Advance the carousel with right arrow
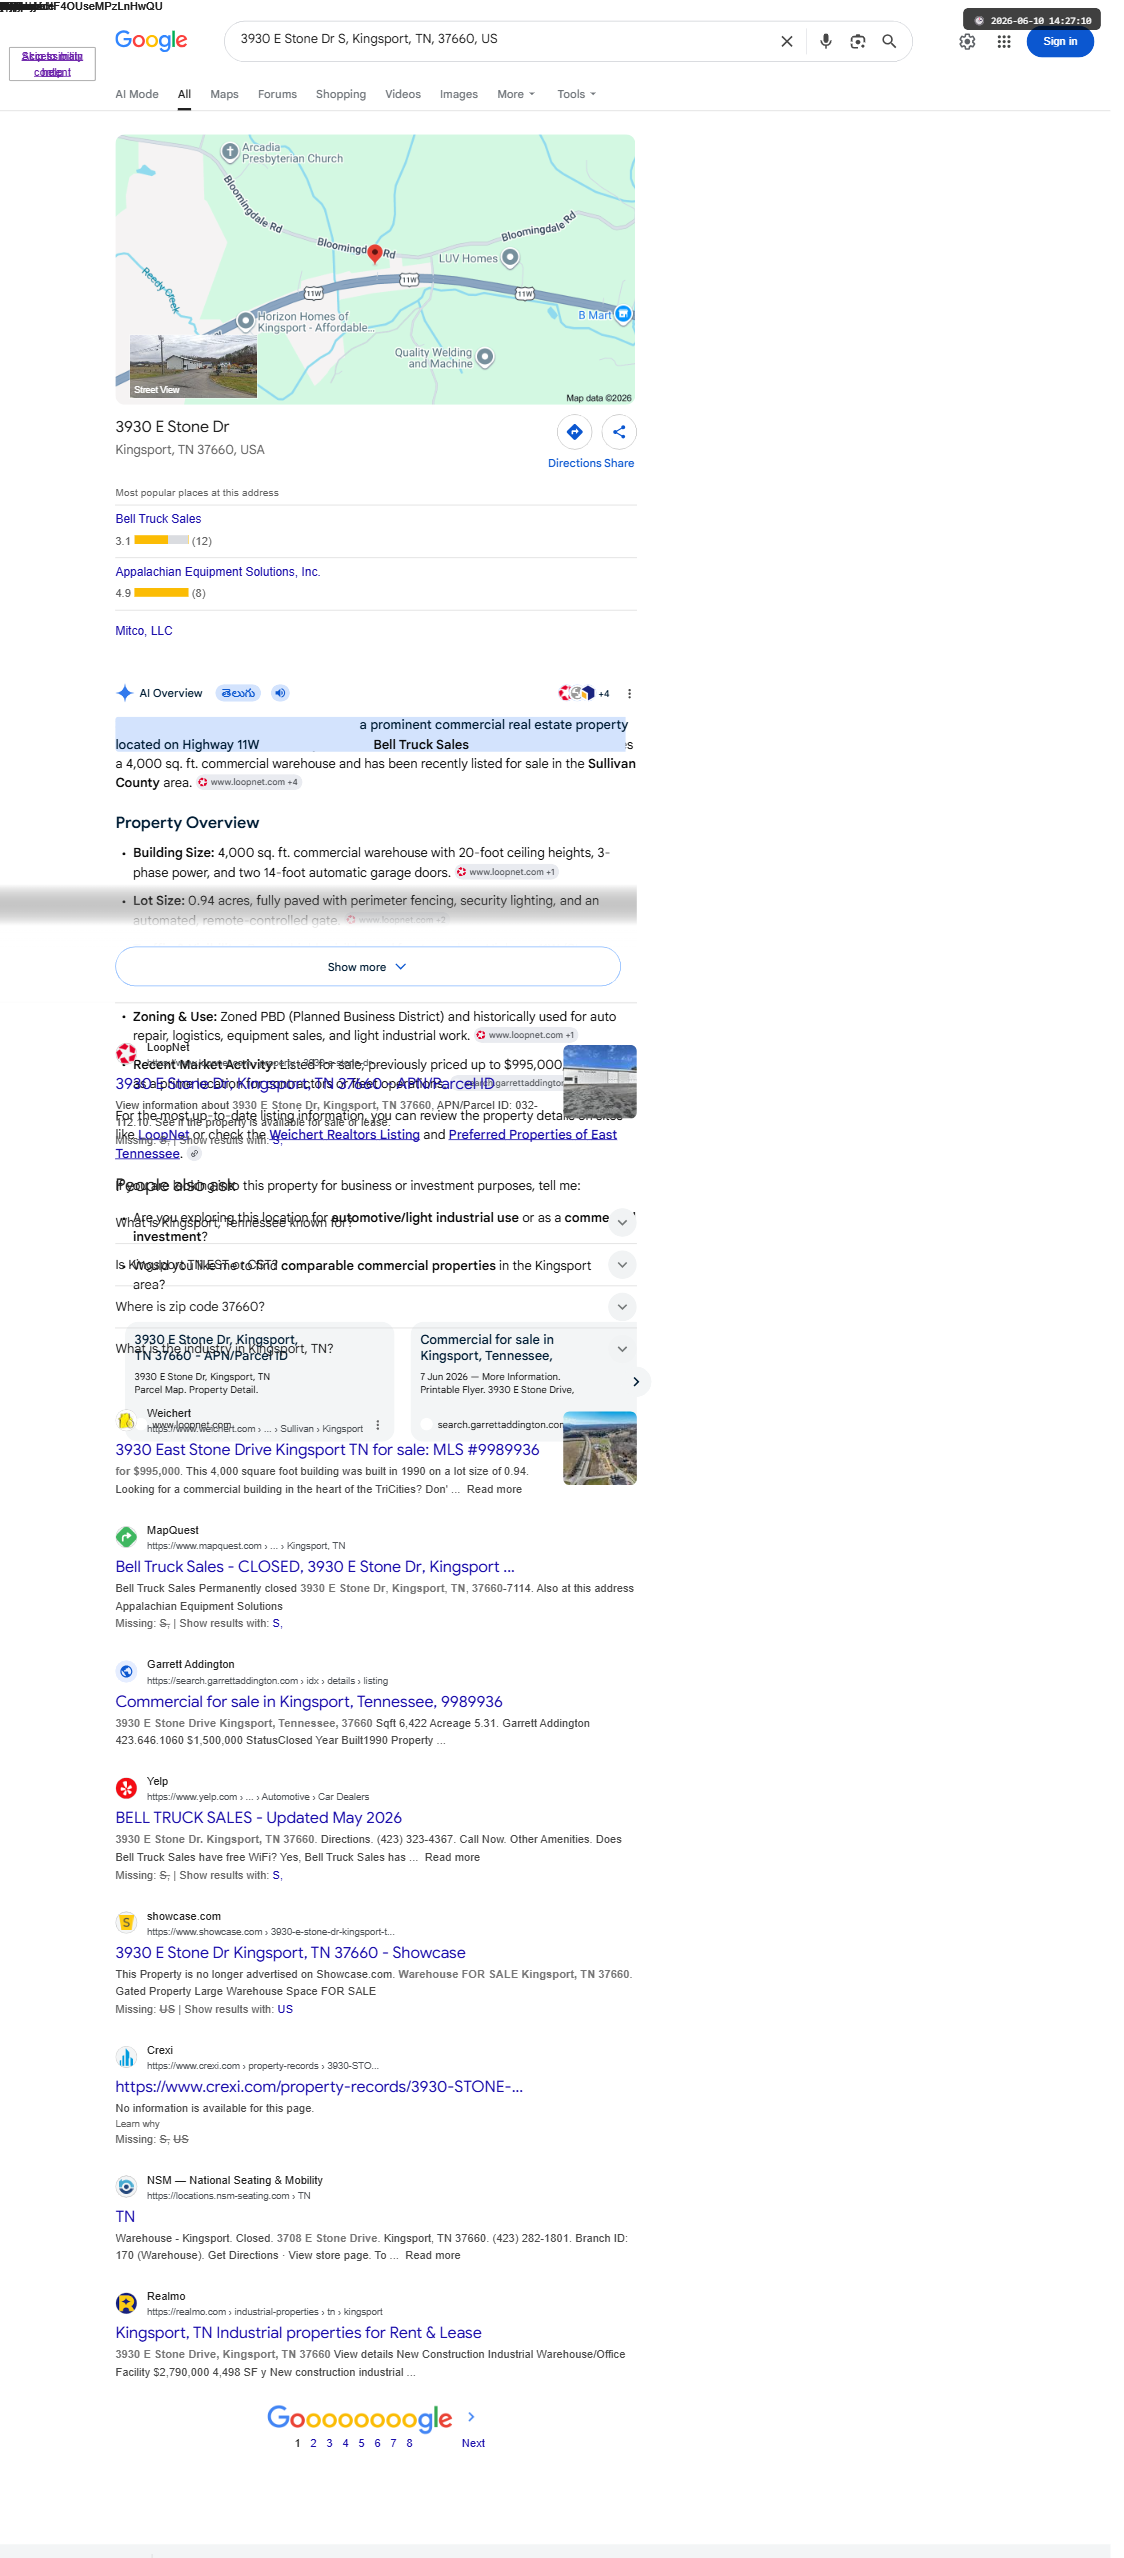 (x=636, y=1381)
